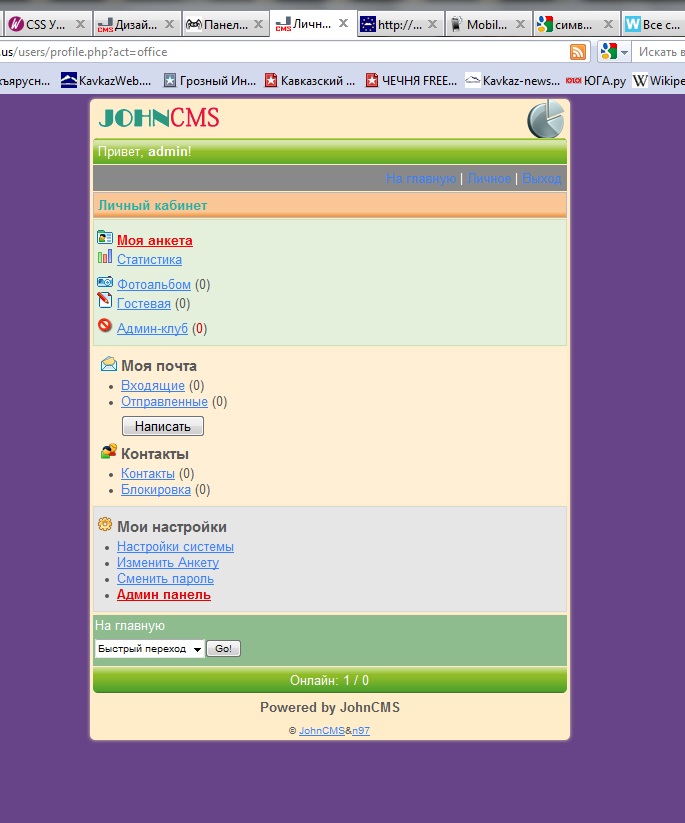The image size is (685, 823).
Task: Click На главную in the green footer
Action: point(130,626)
